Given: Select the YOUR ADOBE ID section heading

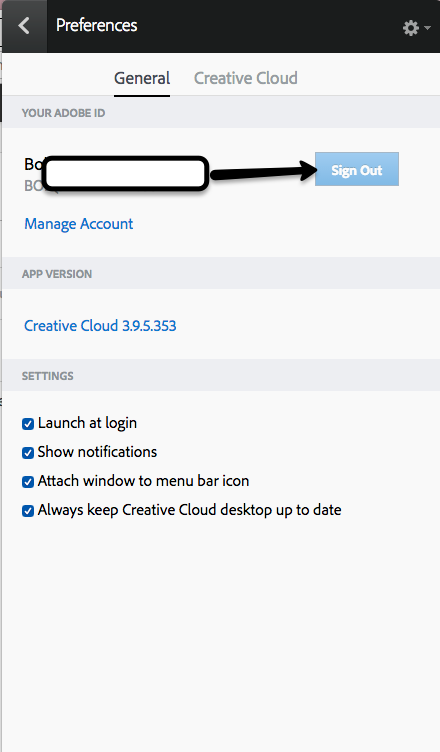Looking at the screenshot, I should coord(63,113).
